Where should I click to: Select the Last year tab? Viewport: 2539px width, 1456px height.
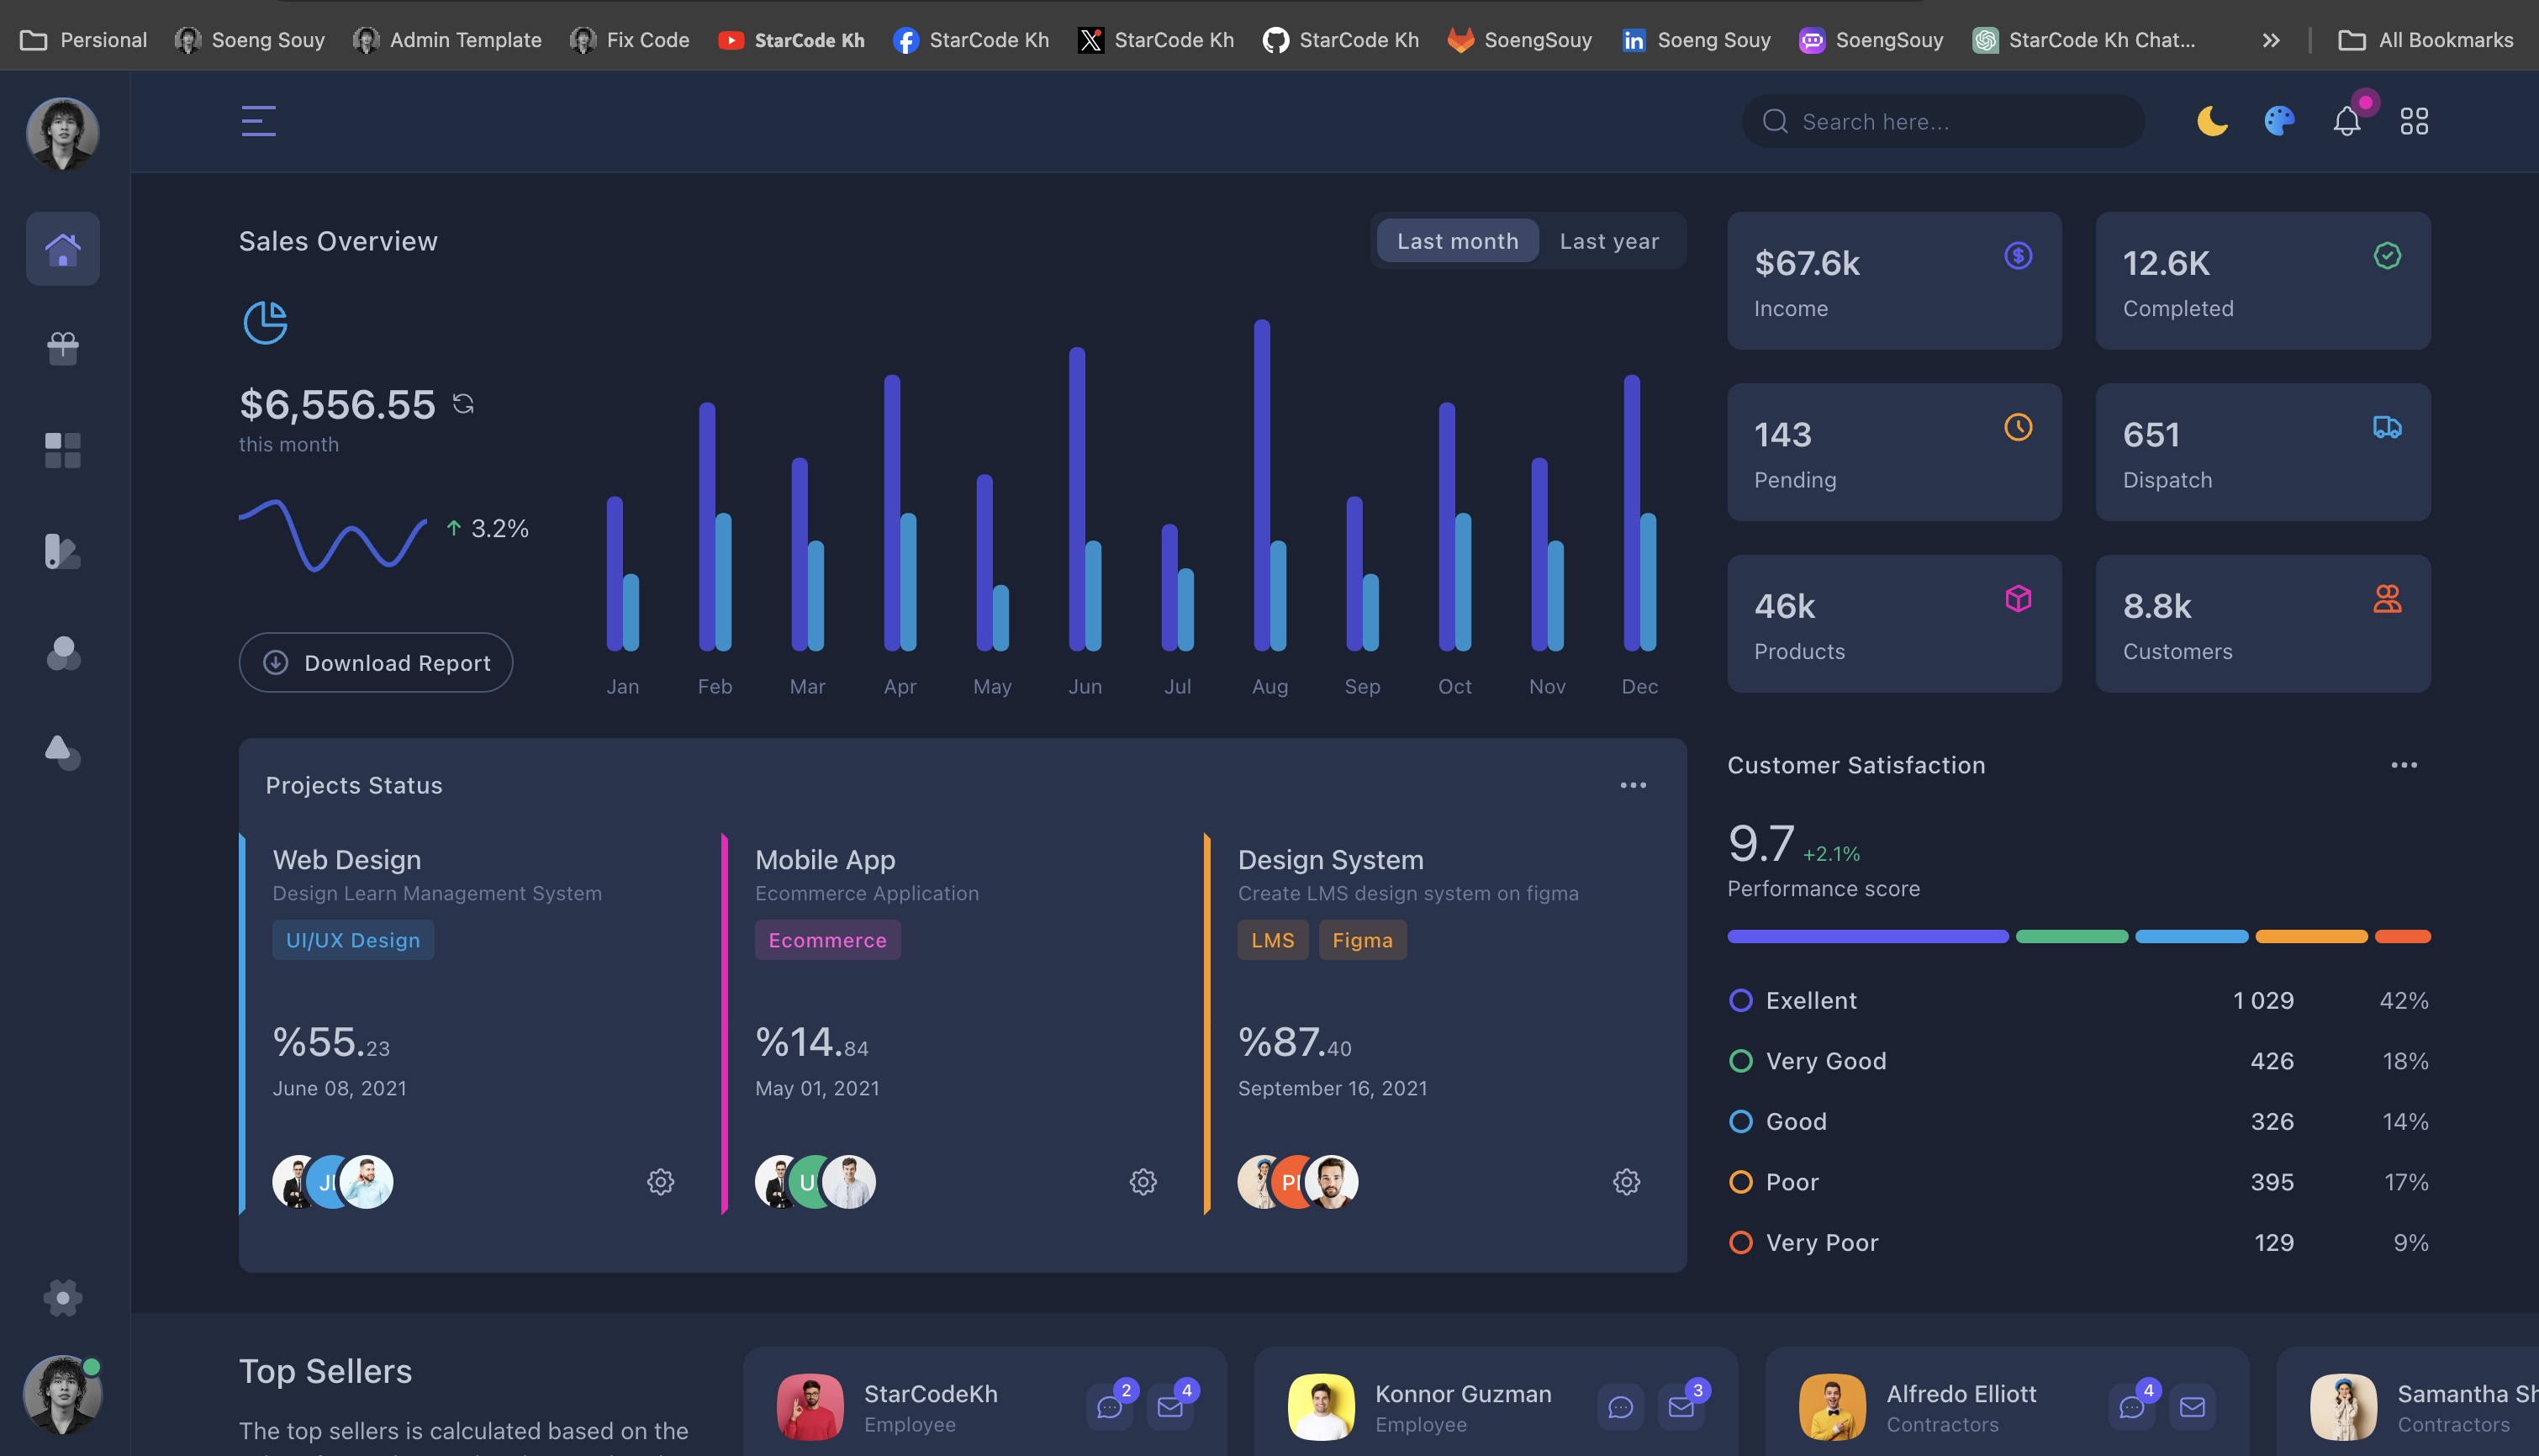click(1609, 241)
